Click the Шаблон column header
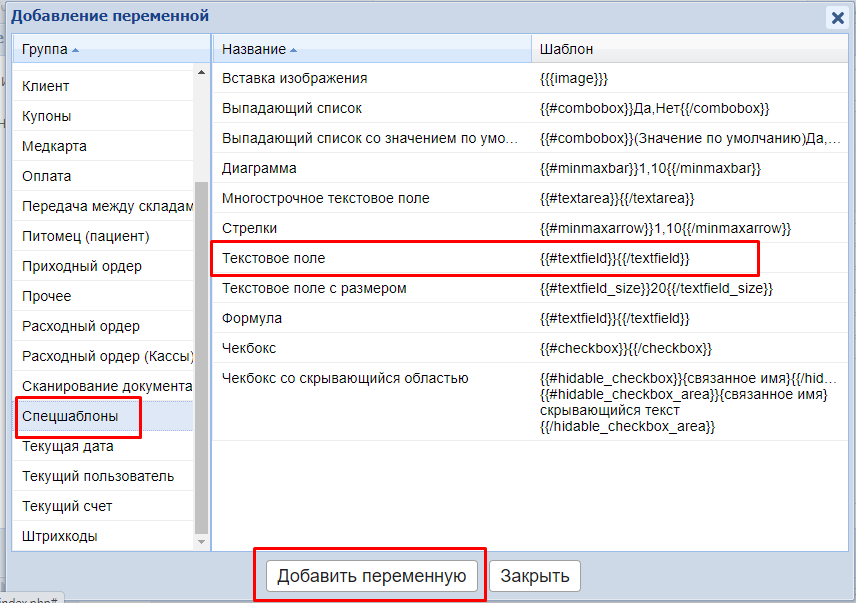 (x=566, y=49)
